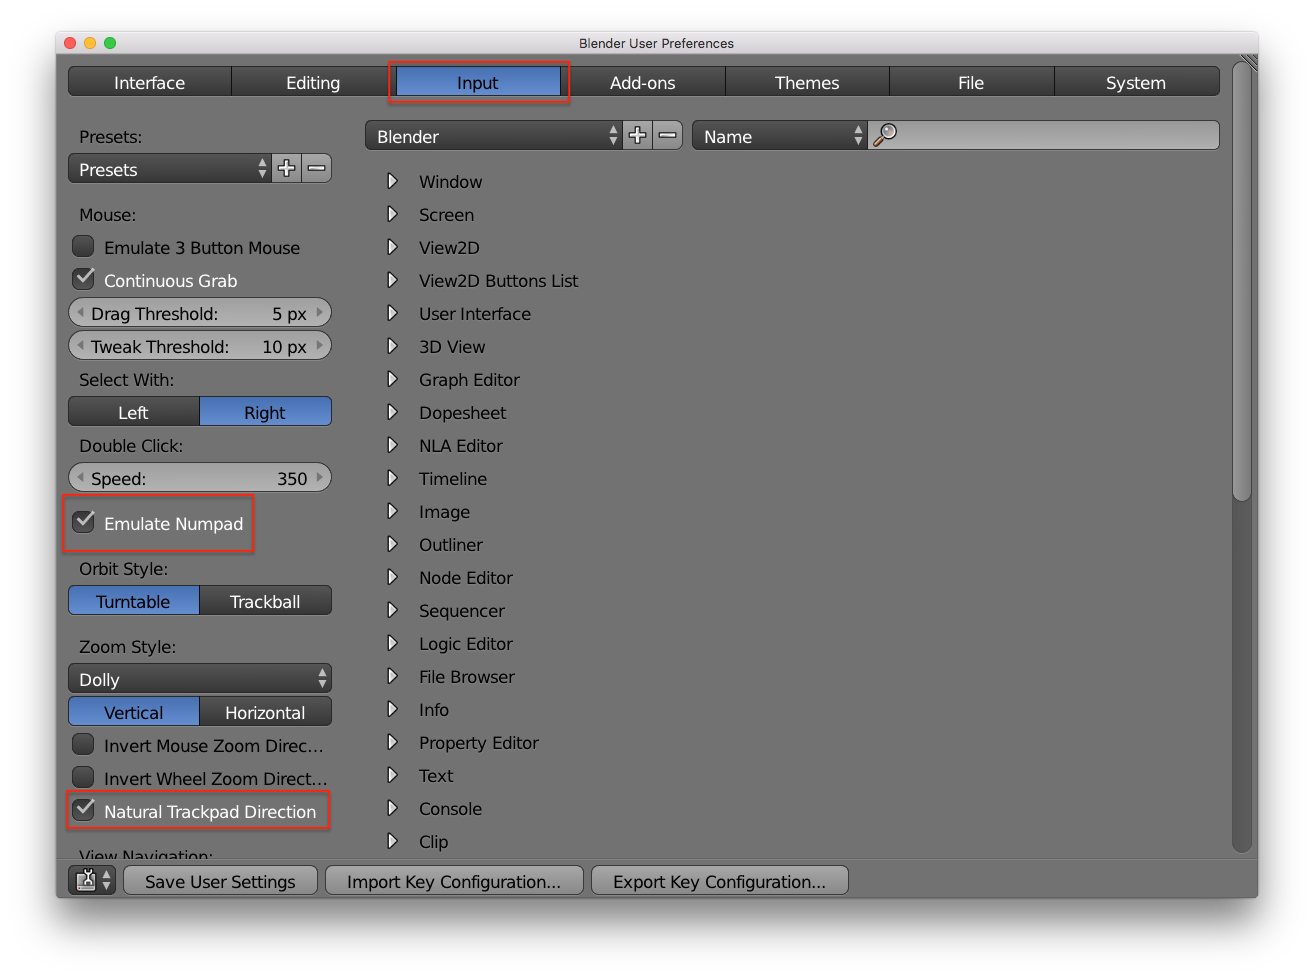1314x978 pixels.
Task: Increase Double Click Speed with its right arrow
Action: pos(321,478)
